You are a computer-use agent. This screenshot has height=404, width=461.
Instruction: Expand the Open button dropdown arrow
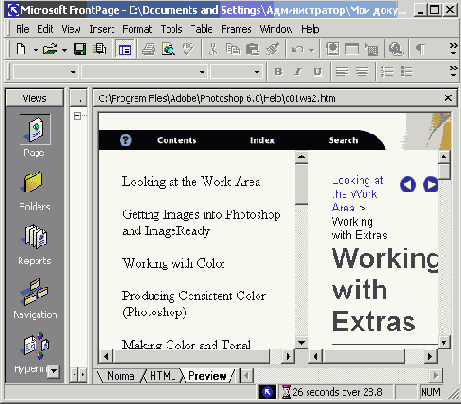(64, 50)
